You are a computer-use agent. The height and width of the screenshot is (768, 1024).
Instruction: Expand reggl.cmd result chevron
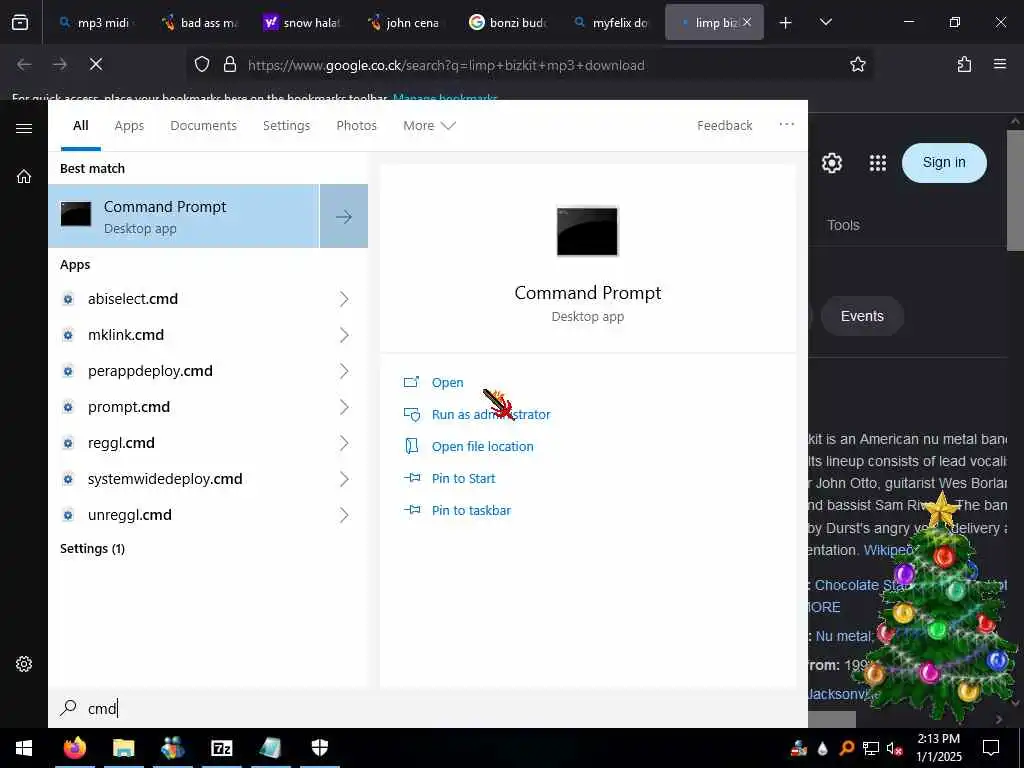pyautogui.click(x=344, y=443)
